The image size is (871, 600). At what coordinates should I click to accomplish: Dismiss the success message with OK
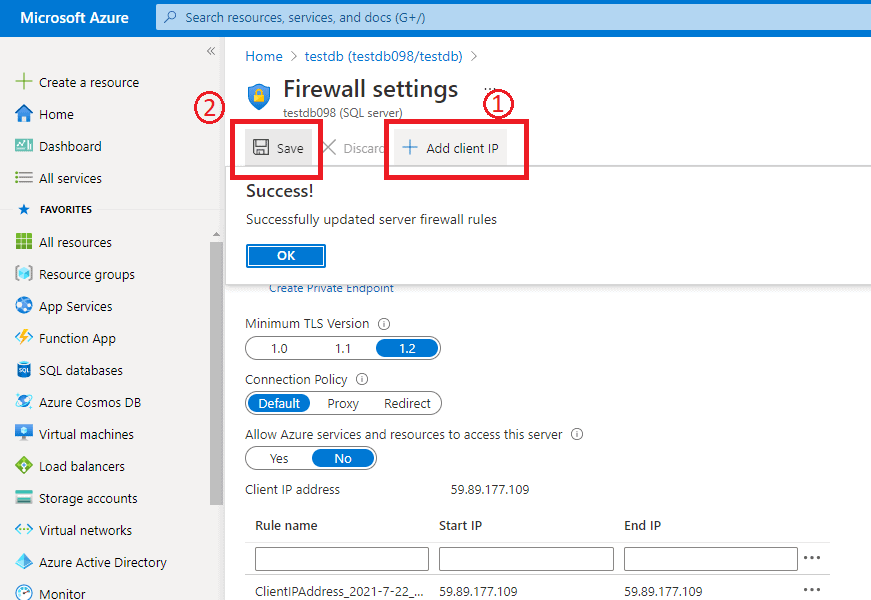(285, 255)
